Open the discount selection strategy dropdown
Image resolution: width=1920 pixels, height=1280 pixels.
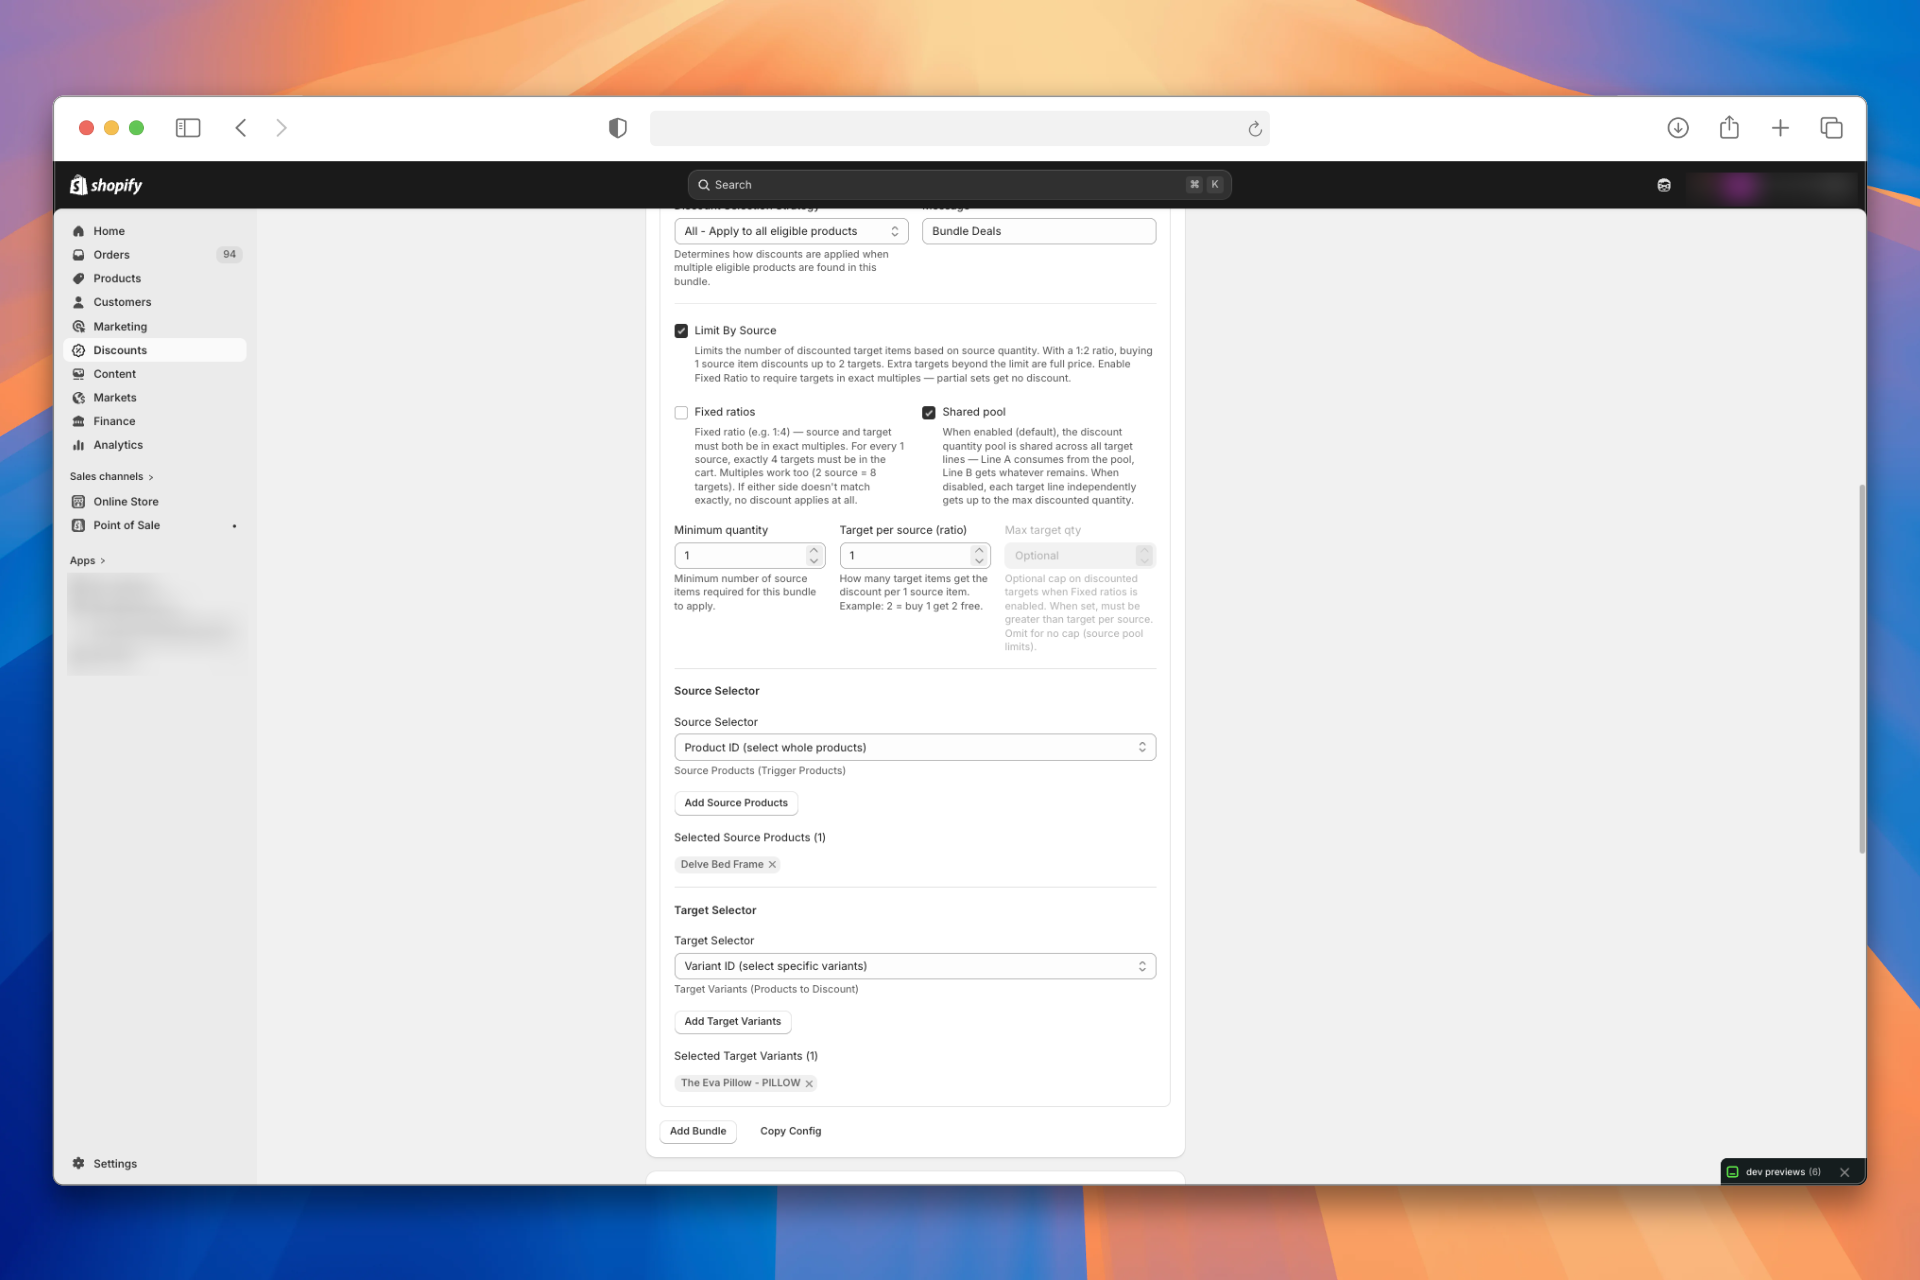coord(790,231)
